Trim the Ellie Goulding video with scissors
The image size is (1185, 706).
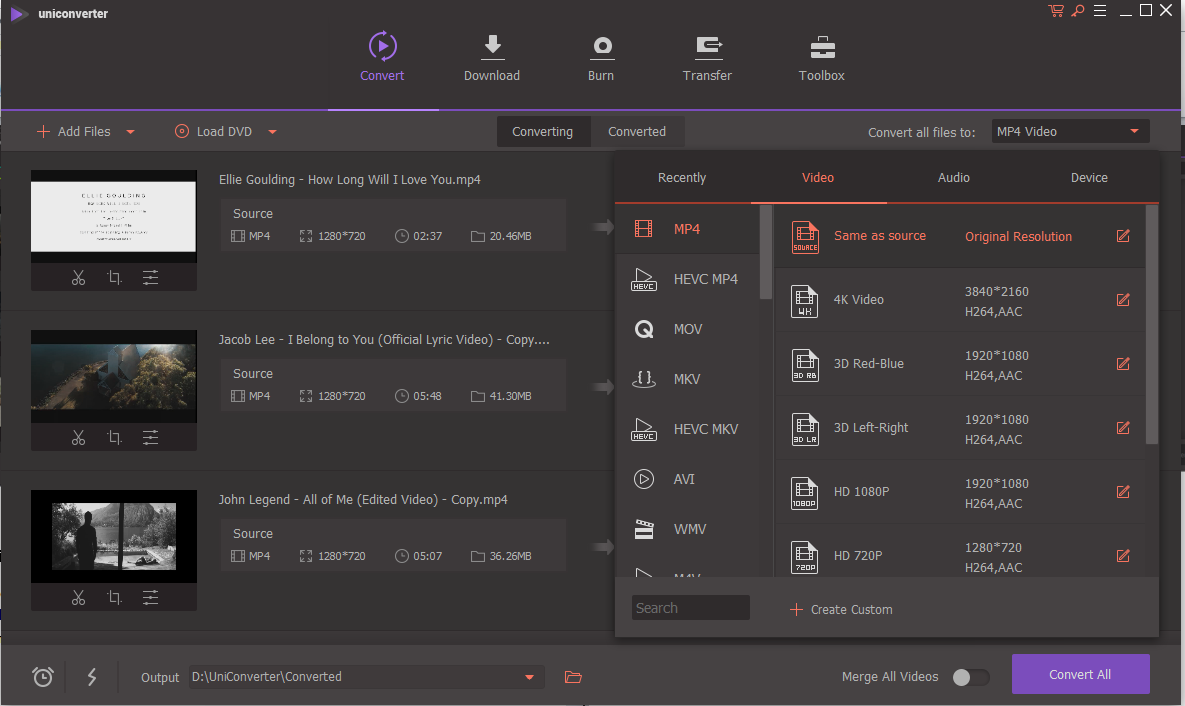79,277
